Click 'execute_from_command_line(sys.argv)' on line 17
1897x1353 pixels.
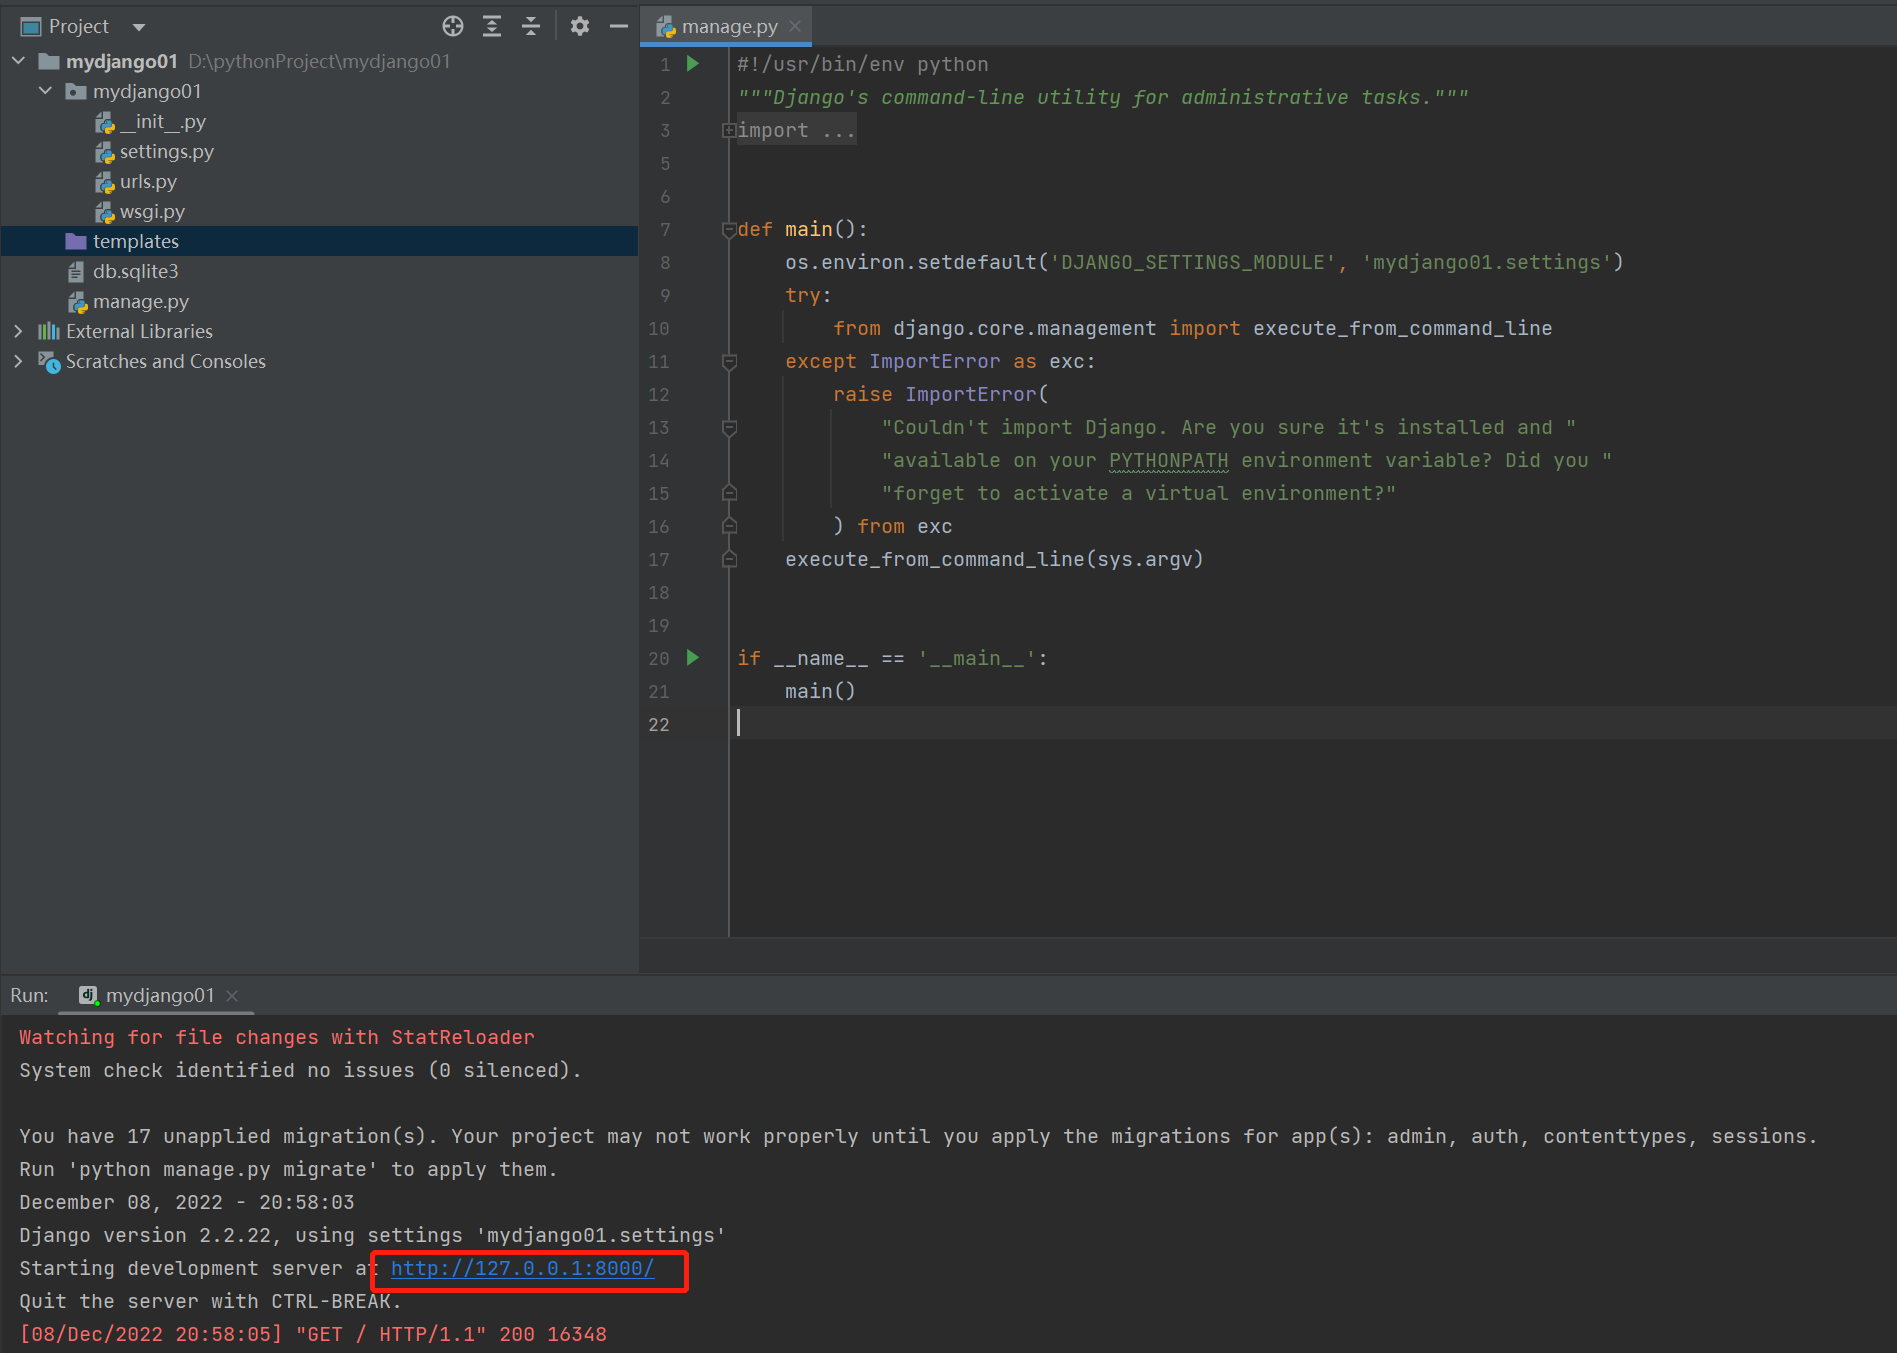pyautogui.click(x=994, y=559)
